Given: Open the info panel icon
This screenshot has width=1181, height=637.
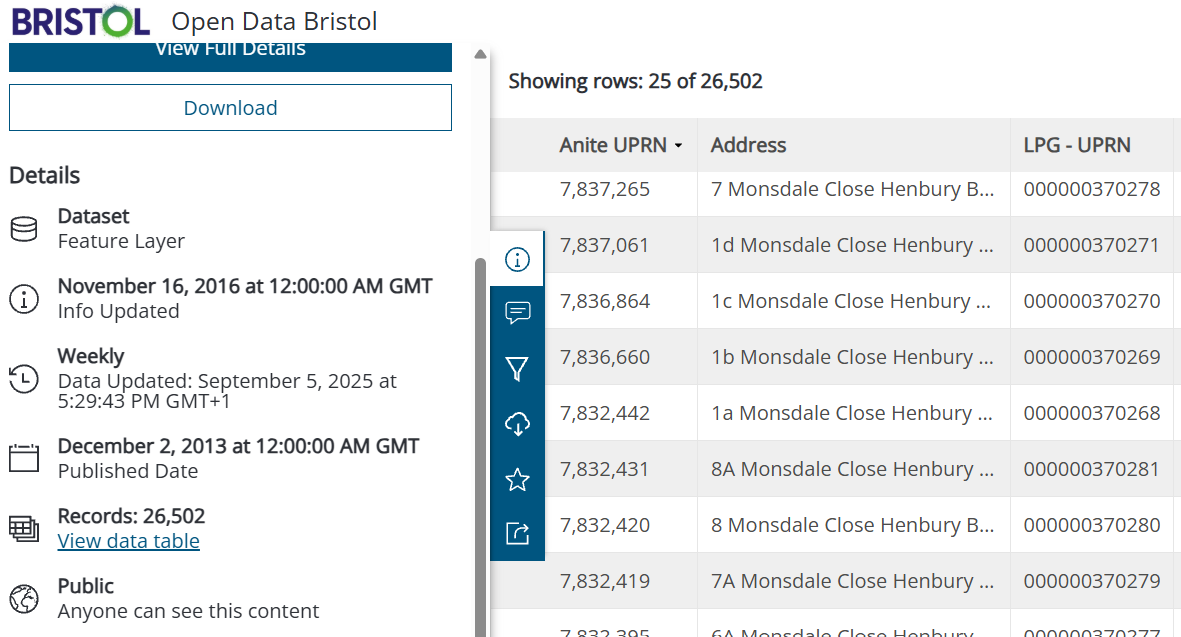Looking at the screenshot, I should [x=517, y=260].
